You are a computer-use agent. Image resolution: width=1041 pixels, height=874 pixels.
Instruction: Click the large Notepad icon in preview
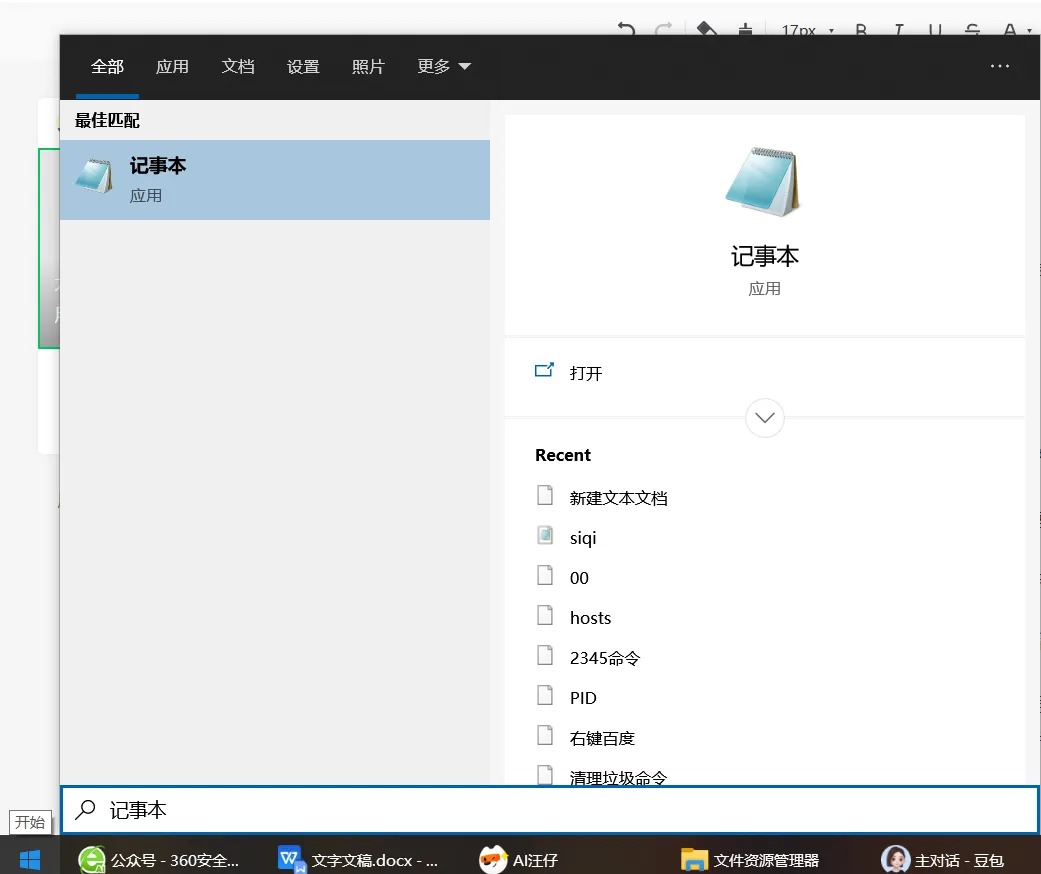(763, 181)
